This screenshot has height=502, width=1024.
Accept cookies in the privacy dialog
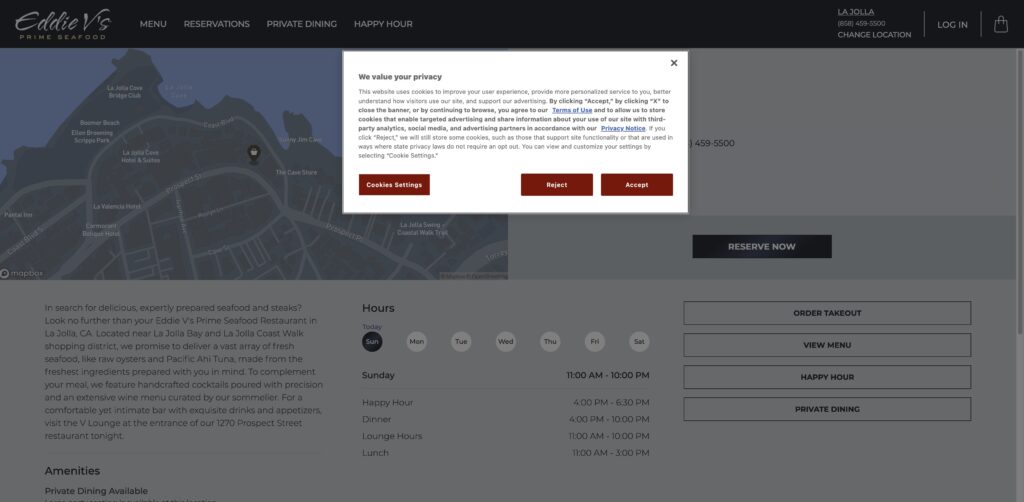coord(637,185)
